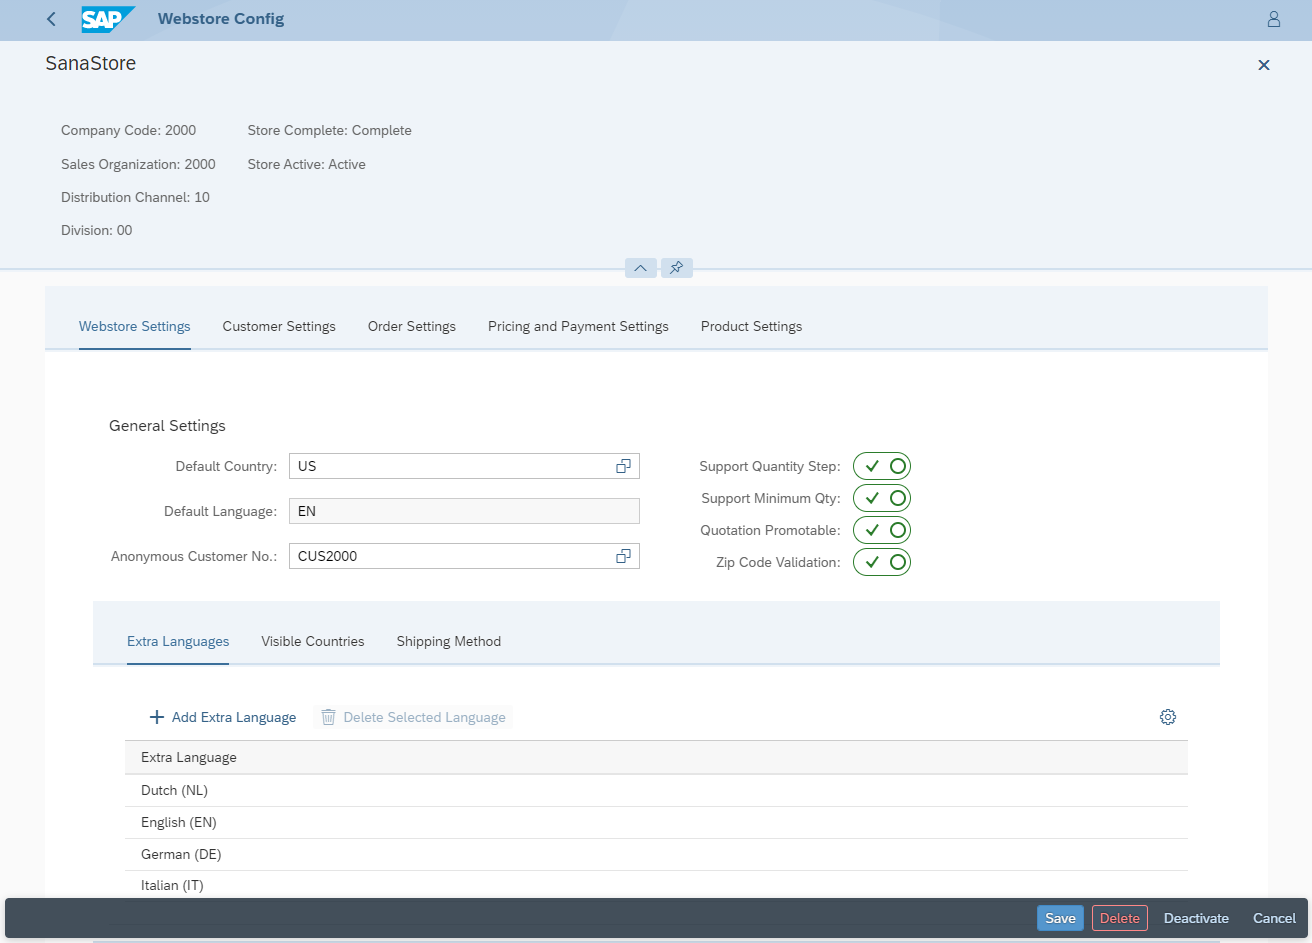Screen dimensions: 1312x943
Task: Select the German (DE) row
Action: click(x=656, y=854)
